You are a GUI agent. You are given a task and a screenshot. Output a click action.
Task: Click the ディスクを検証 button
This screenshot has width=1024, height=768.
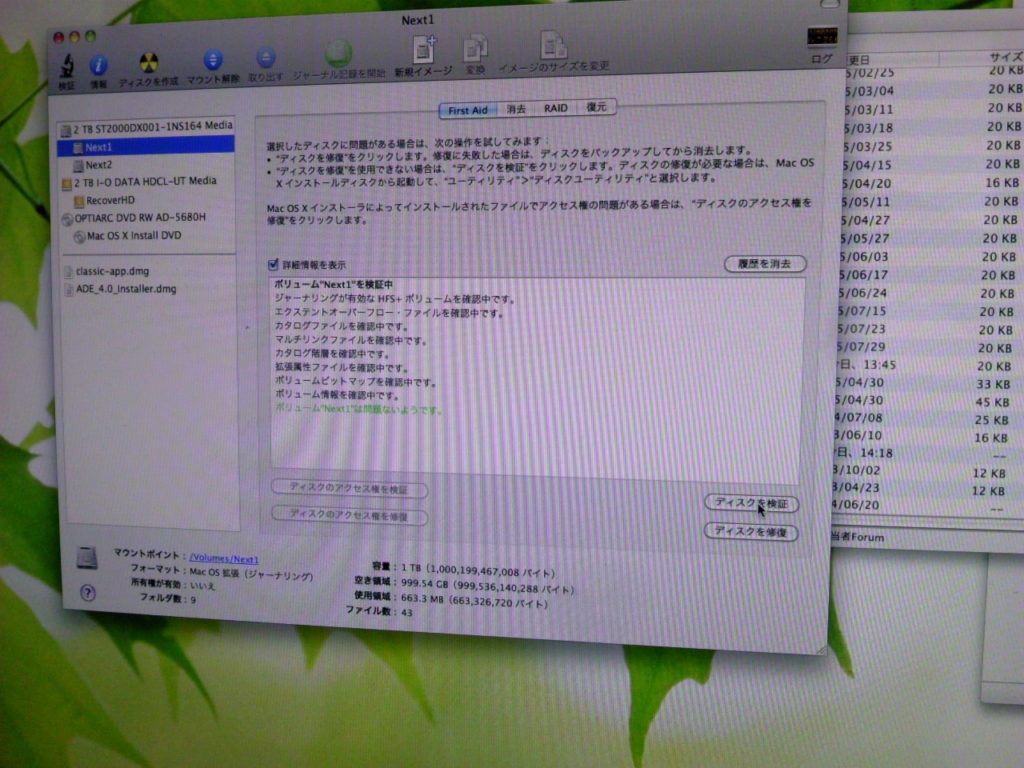click(x=751, y=502)
